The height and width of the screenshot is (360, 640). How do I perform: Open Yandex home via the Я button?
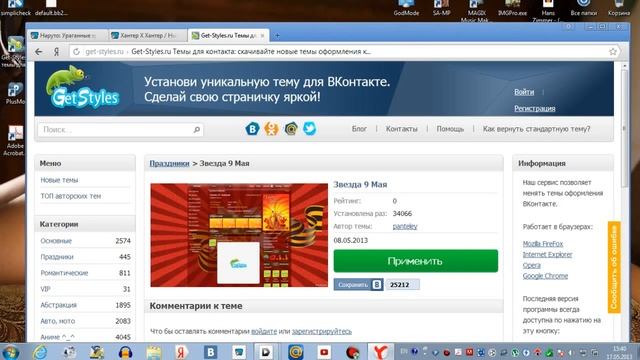click(x=57, y=52)
